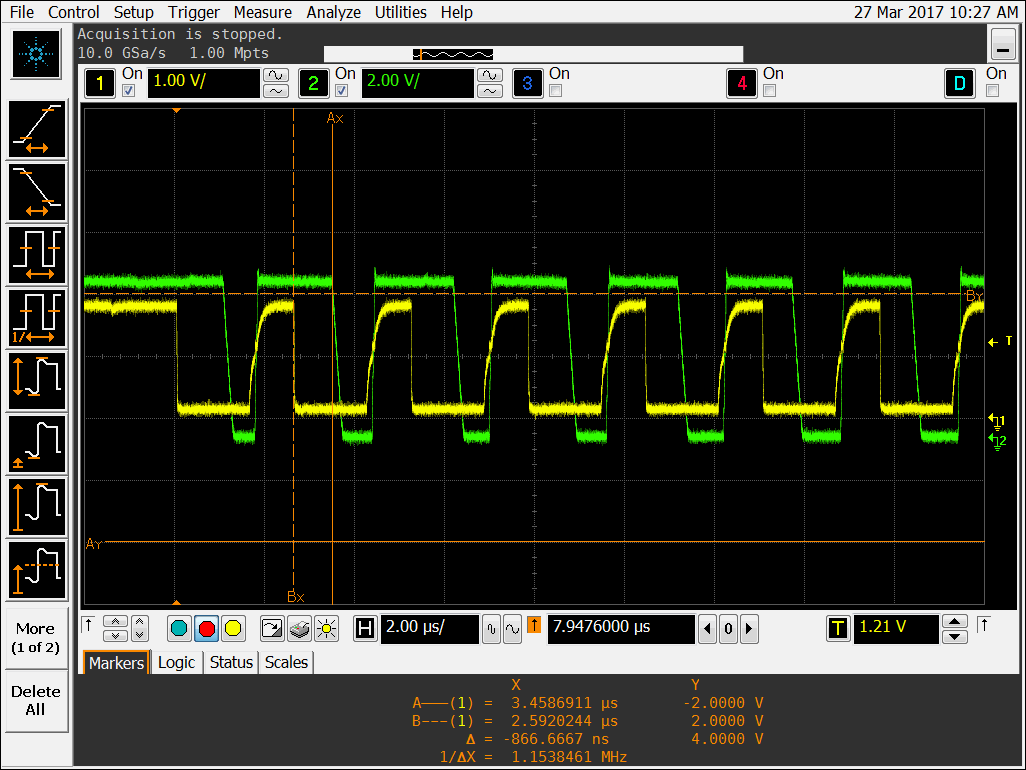Decrease channel 1 vertical scale stepper
Screen dimensions: 1026x770
point(275,91)
